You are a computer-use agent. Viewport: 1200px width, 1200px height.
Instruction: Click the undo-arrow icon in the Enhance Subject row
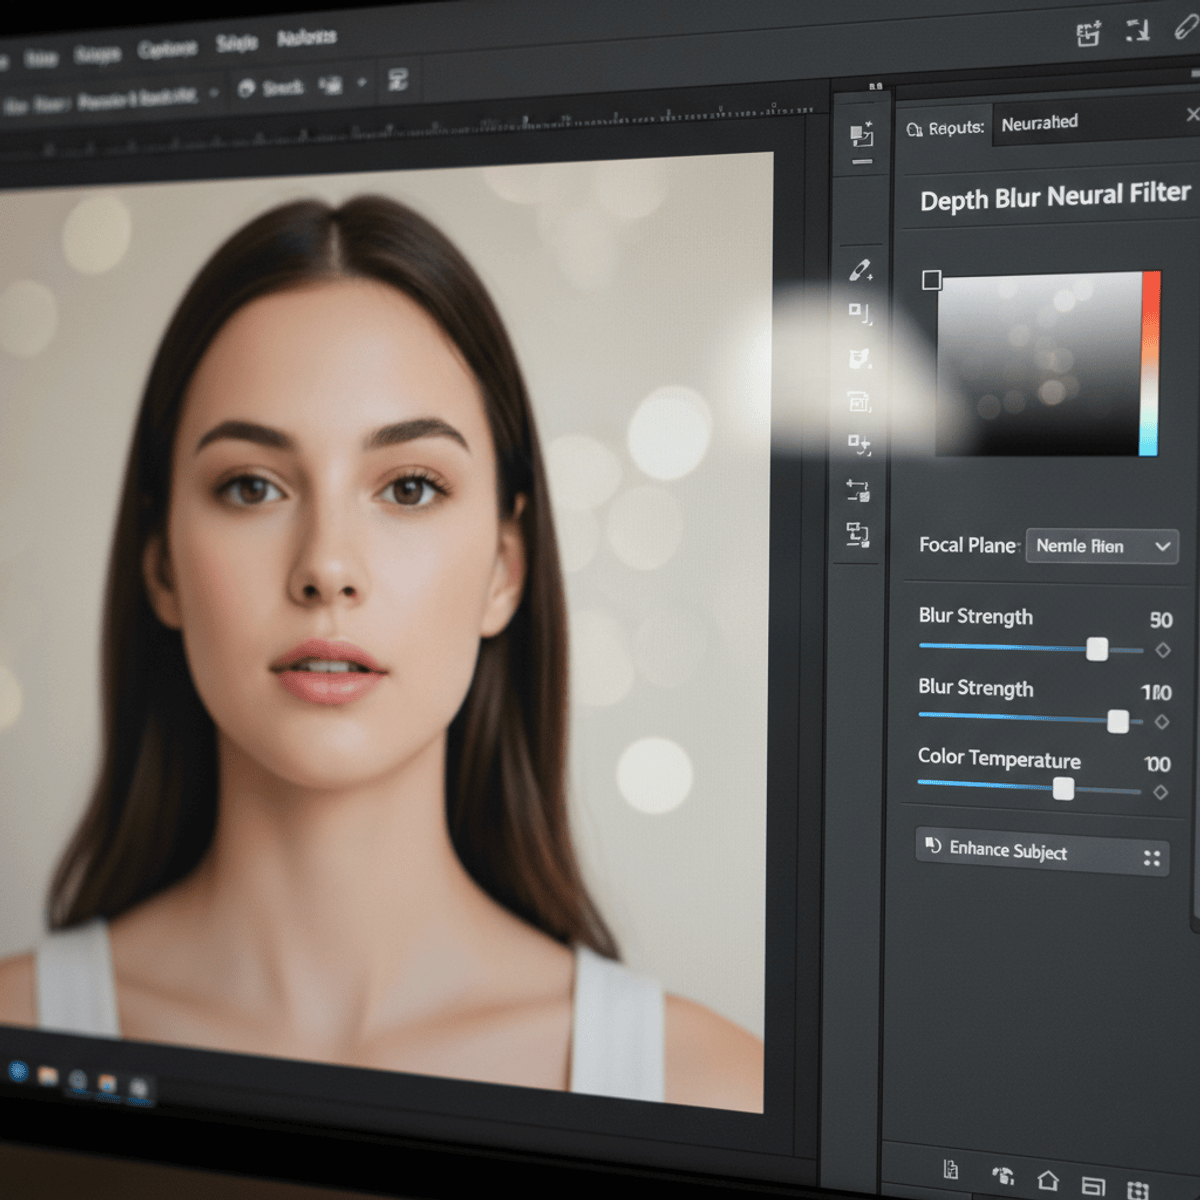click(933, 846)
